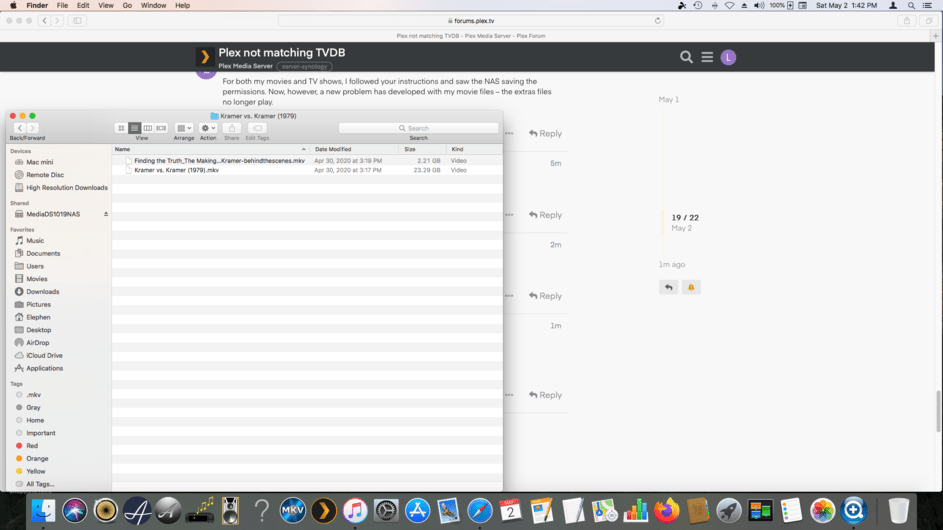The width and height of the screenshot is (943, 530).
Task: Click Safari's back button
Action: point(45,20)
